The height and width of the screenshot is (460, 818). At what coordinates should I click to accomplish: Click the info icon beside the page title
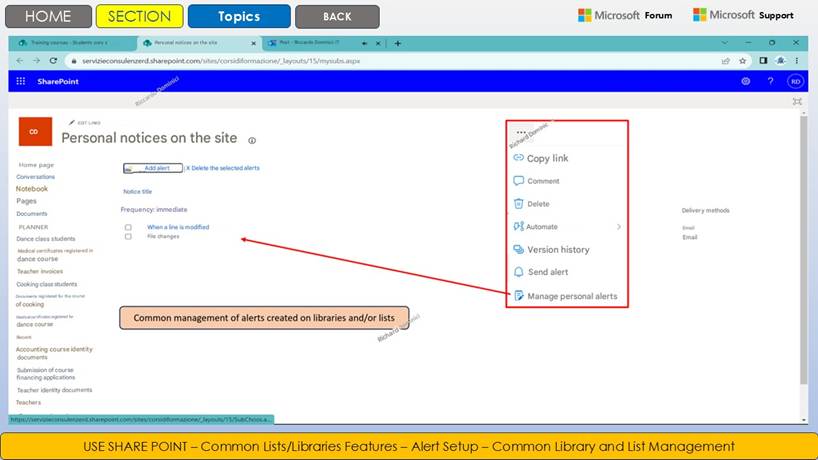(252, 140)
